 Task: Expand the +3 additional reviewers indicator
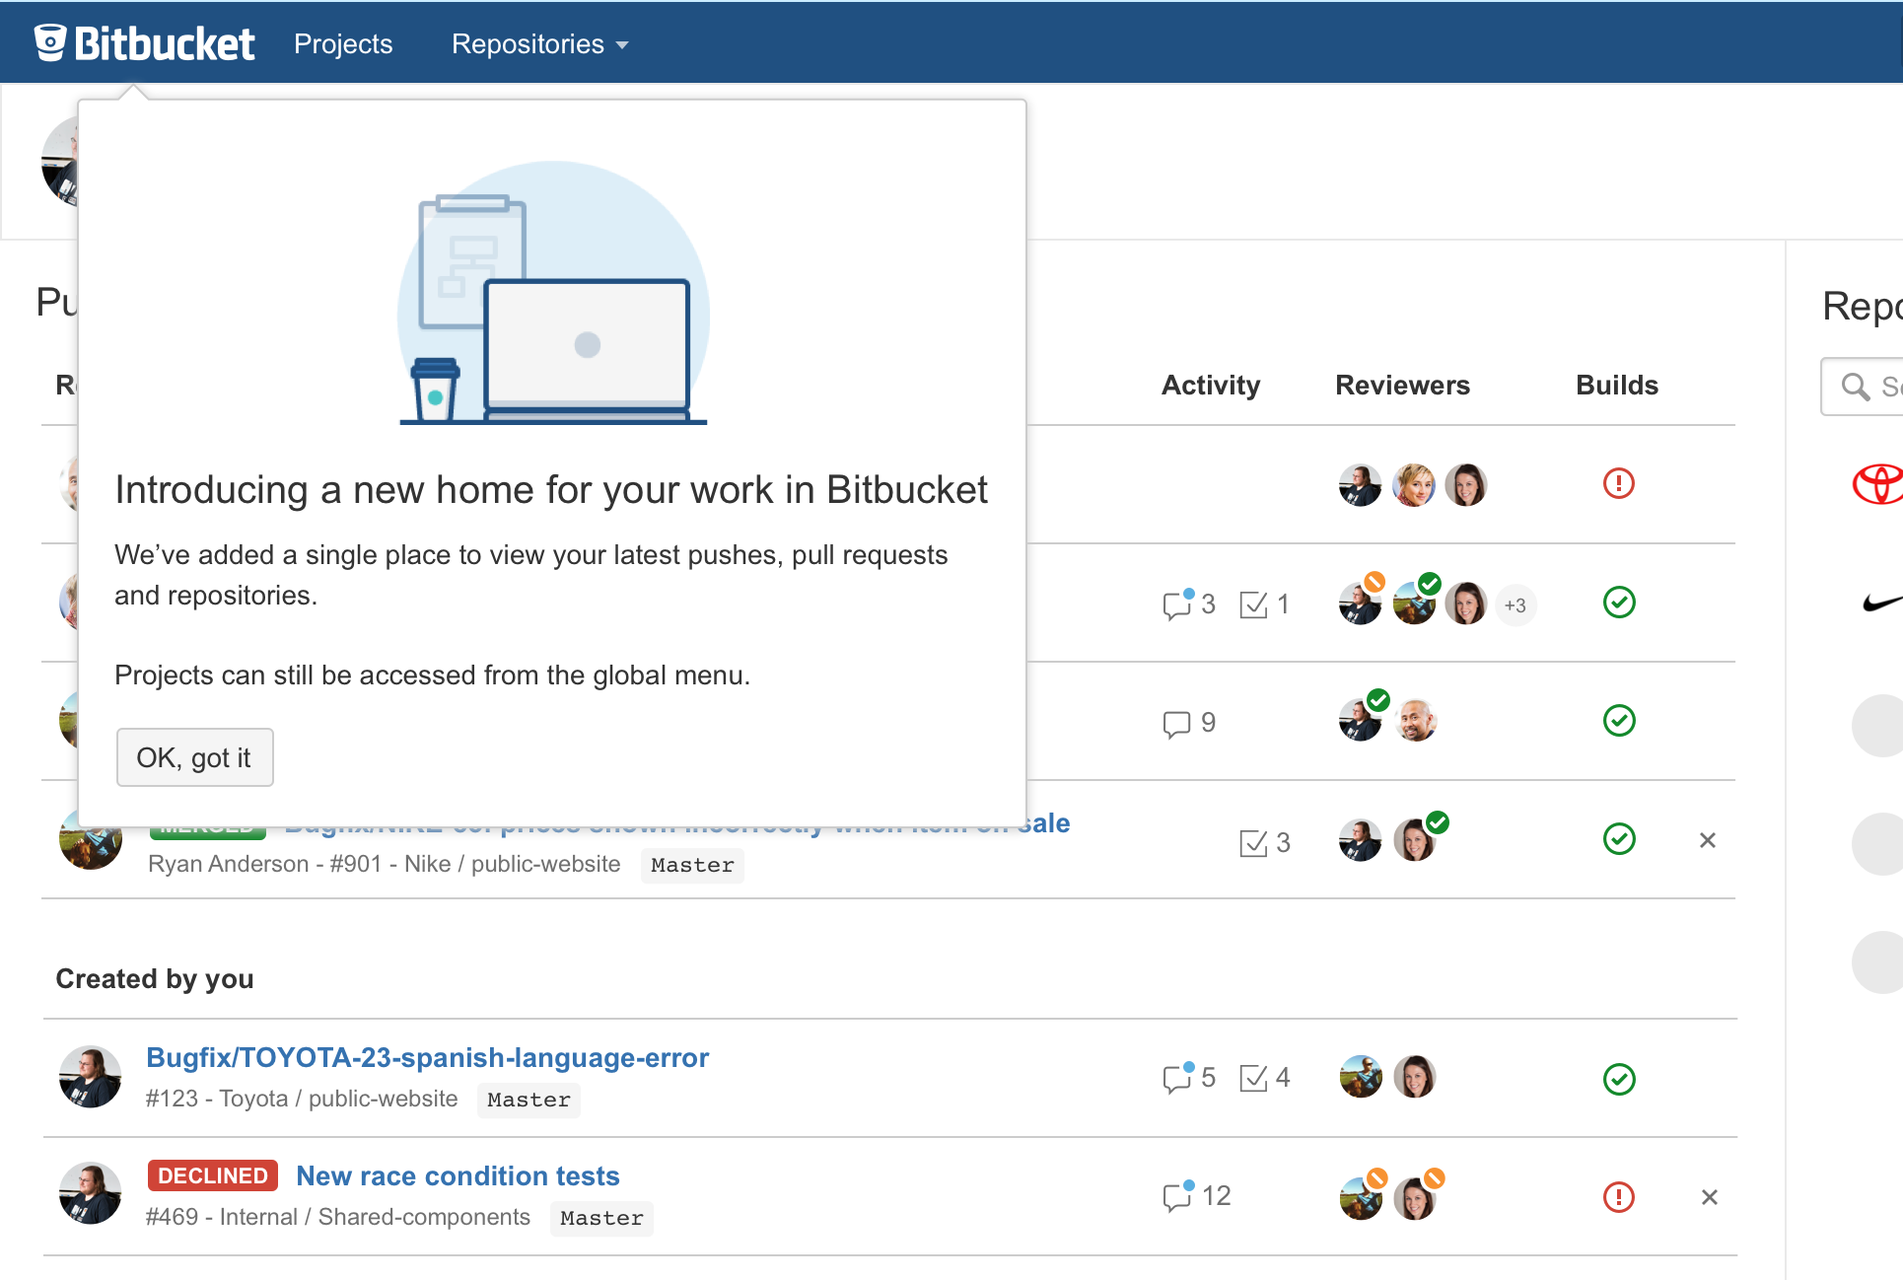1515,605
